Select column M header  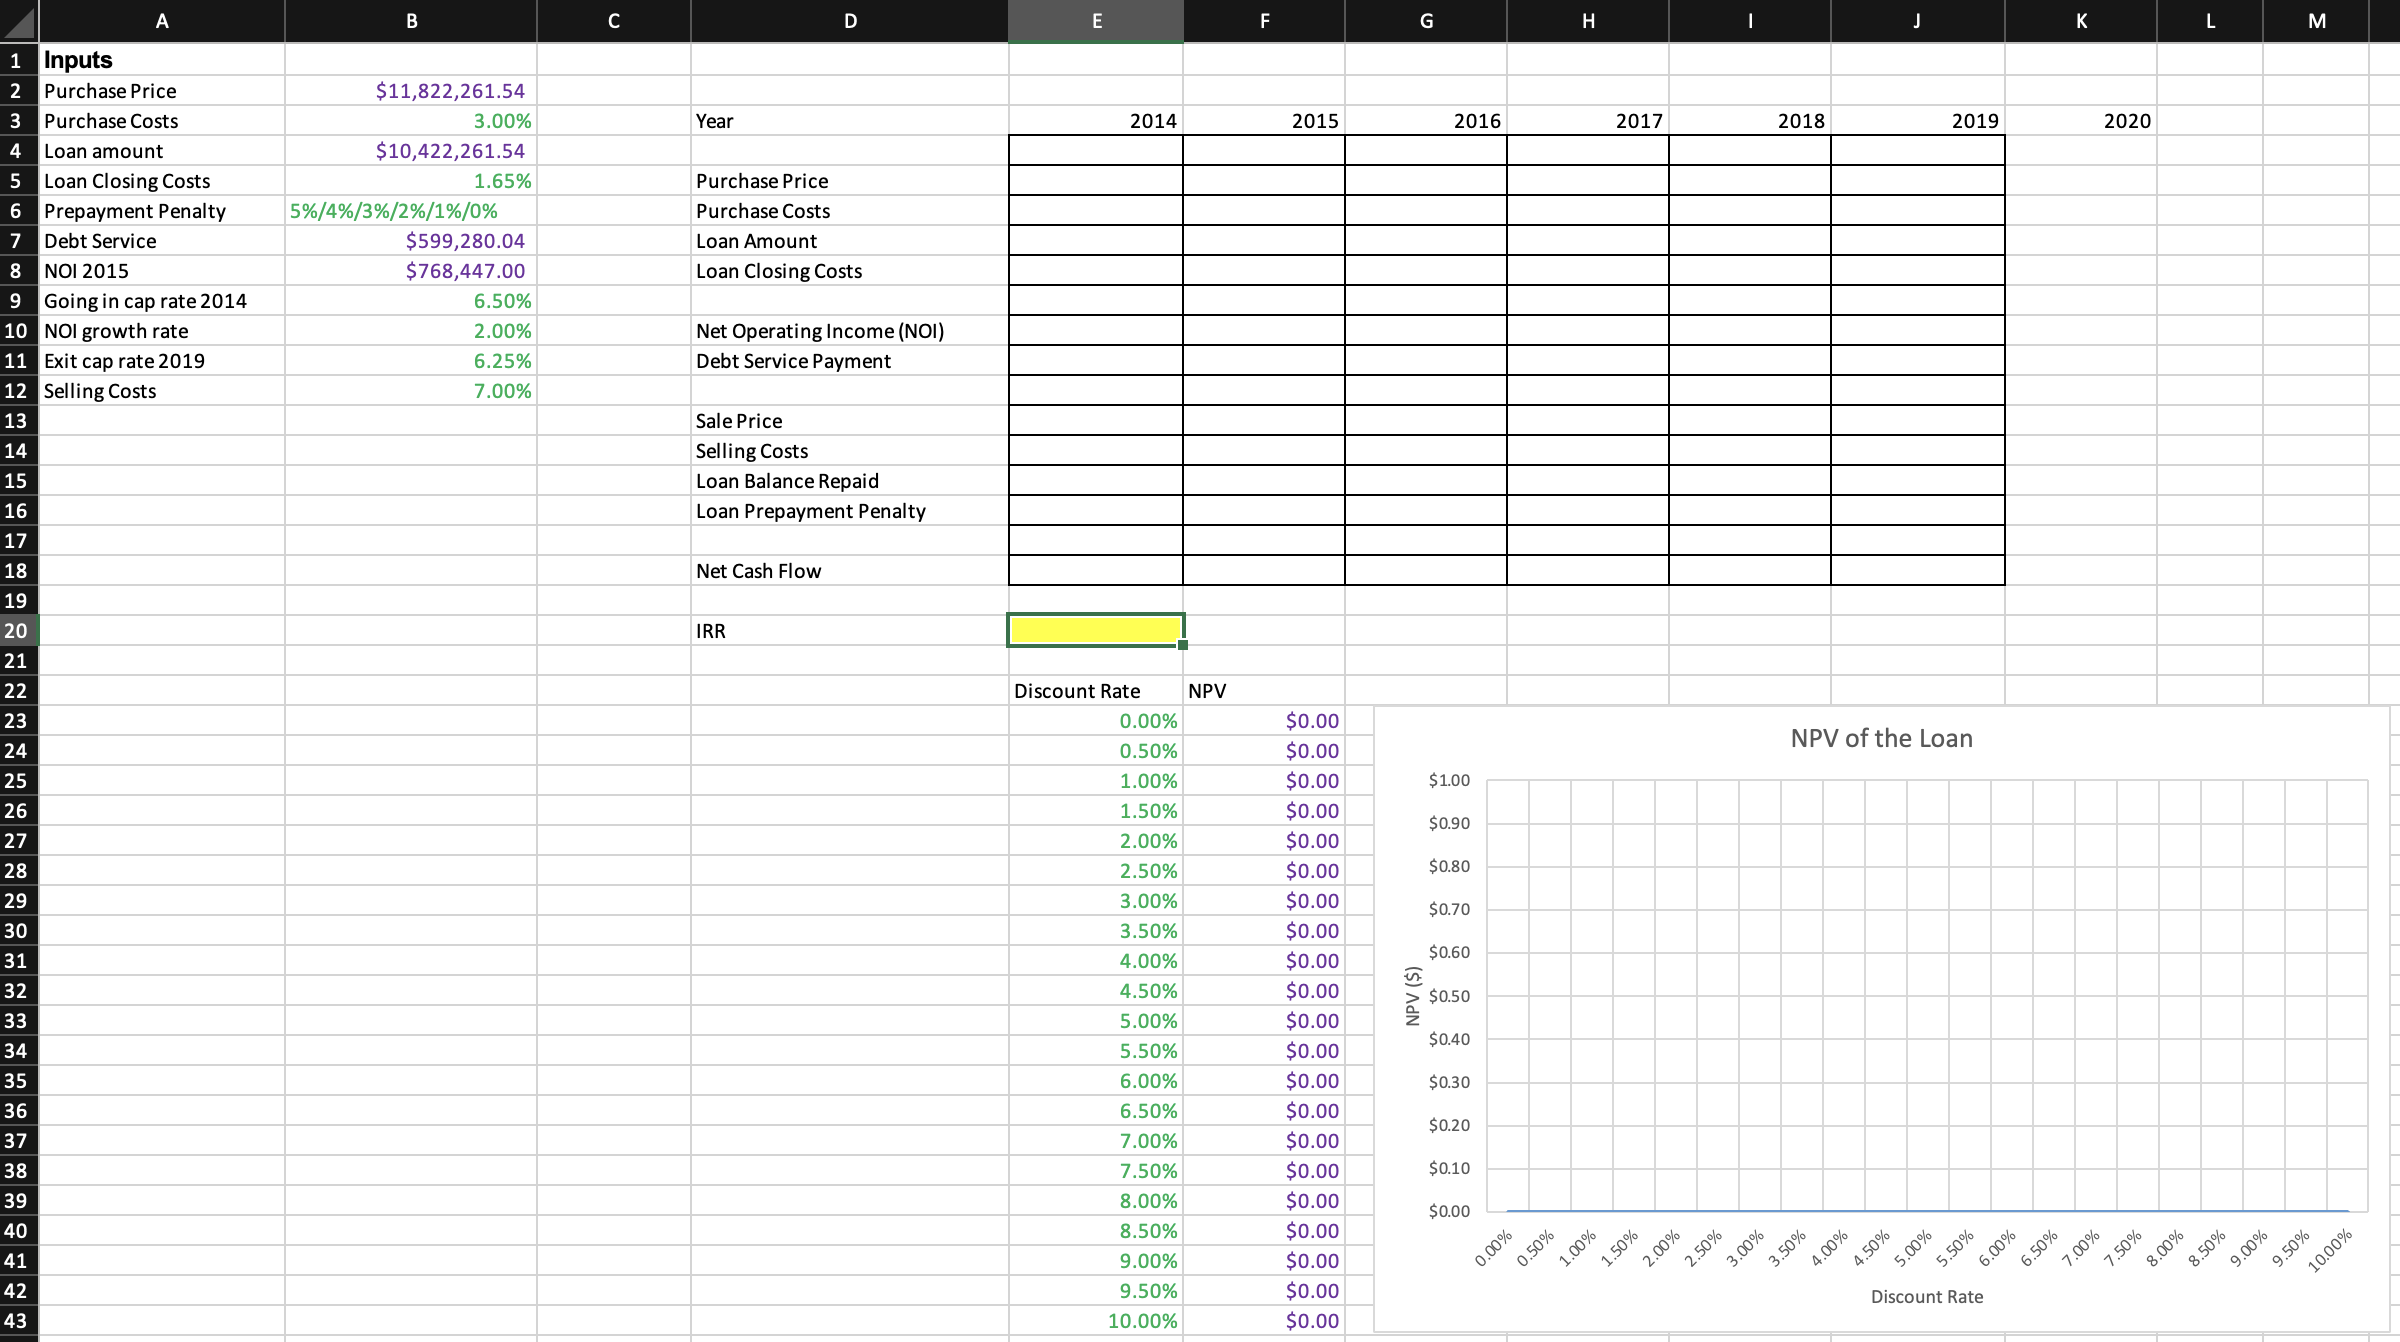pos(2316,20)
